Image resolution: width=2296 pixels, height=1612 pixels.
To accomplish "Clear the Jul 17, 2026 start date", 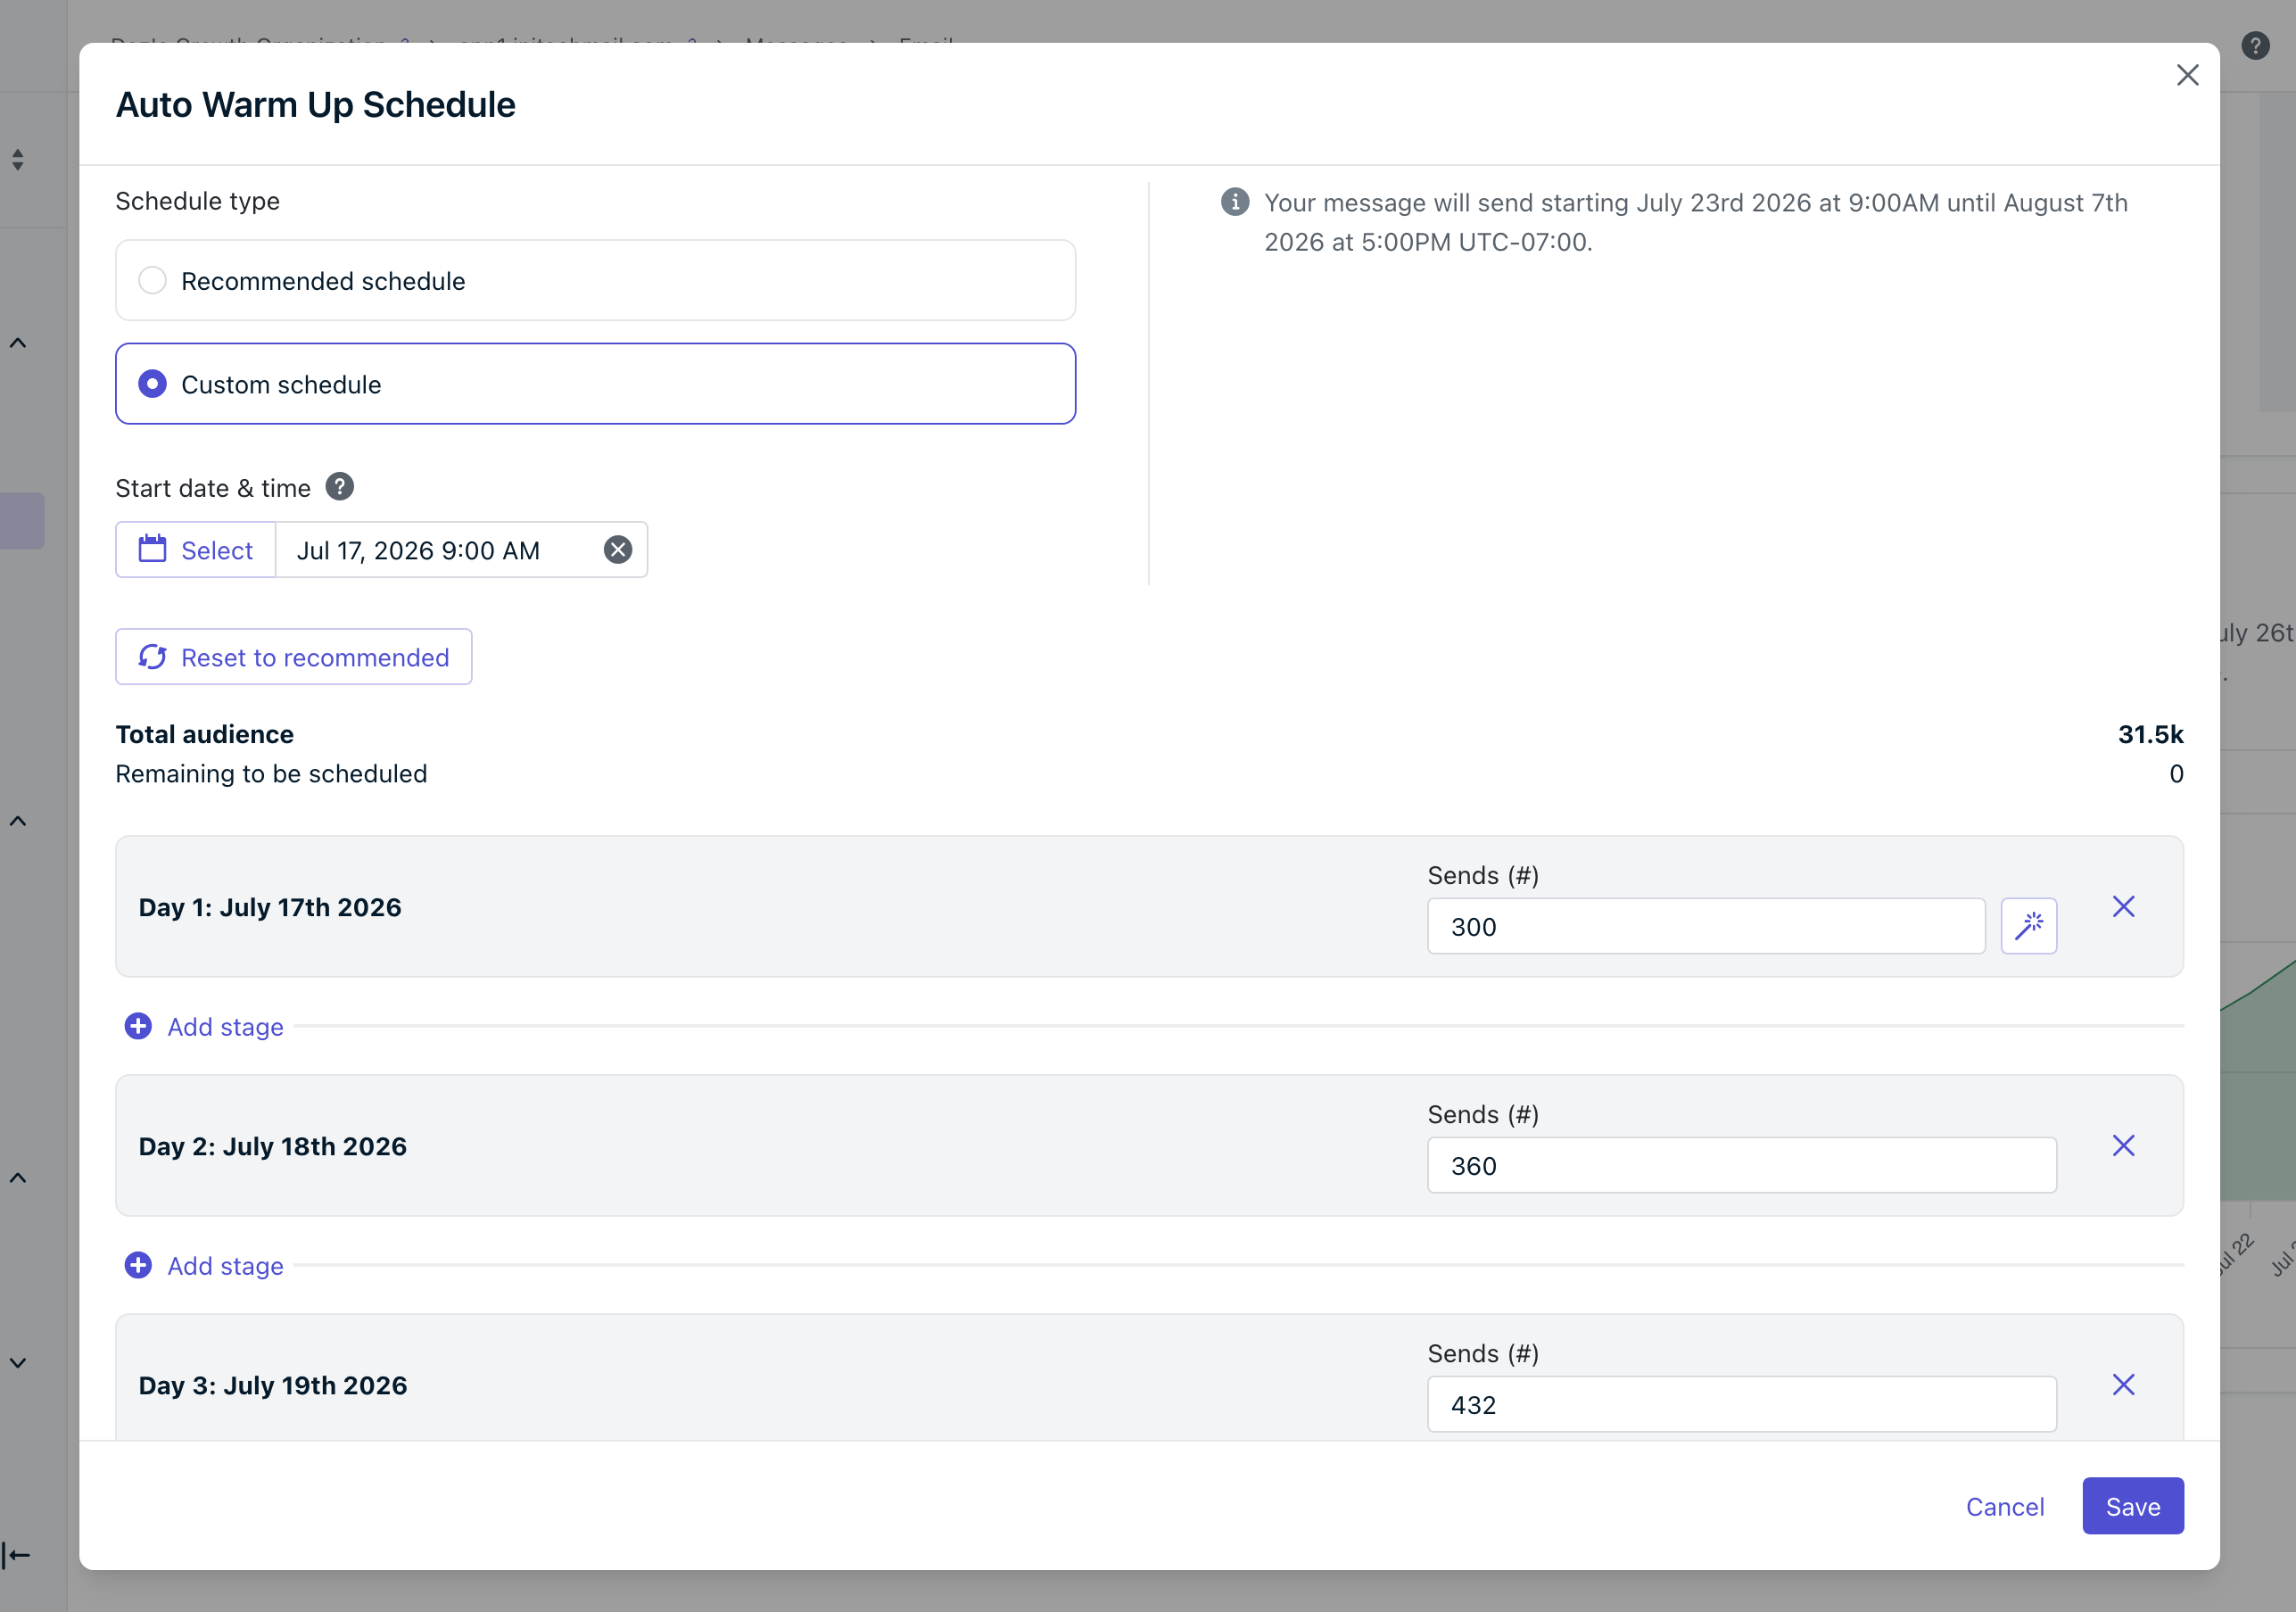I will [618, 550].
